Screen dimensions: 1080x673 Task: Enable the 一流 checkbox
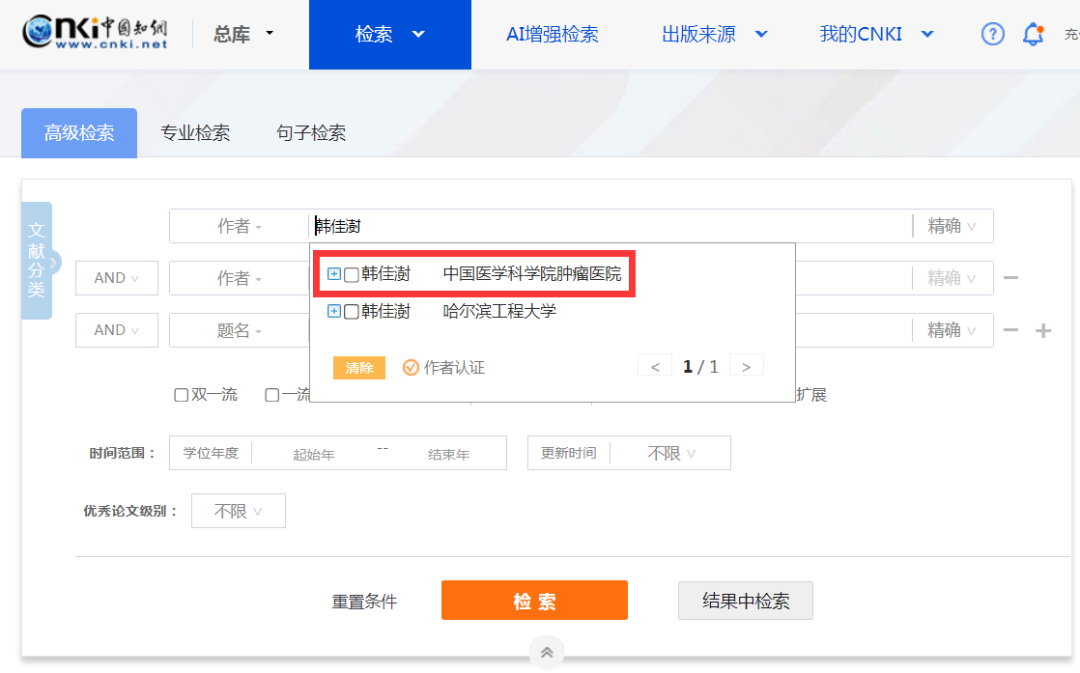272,395
